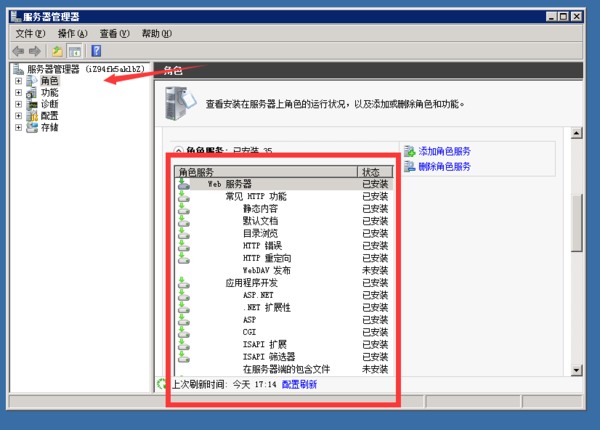600x430 pixels.
Task: Open the 操作(A) menu
Action: coord(72,34)
